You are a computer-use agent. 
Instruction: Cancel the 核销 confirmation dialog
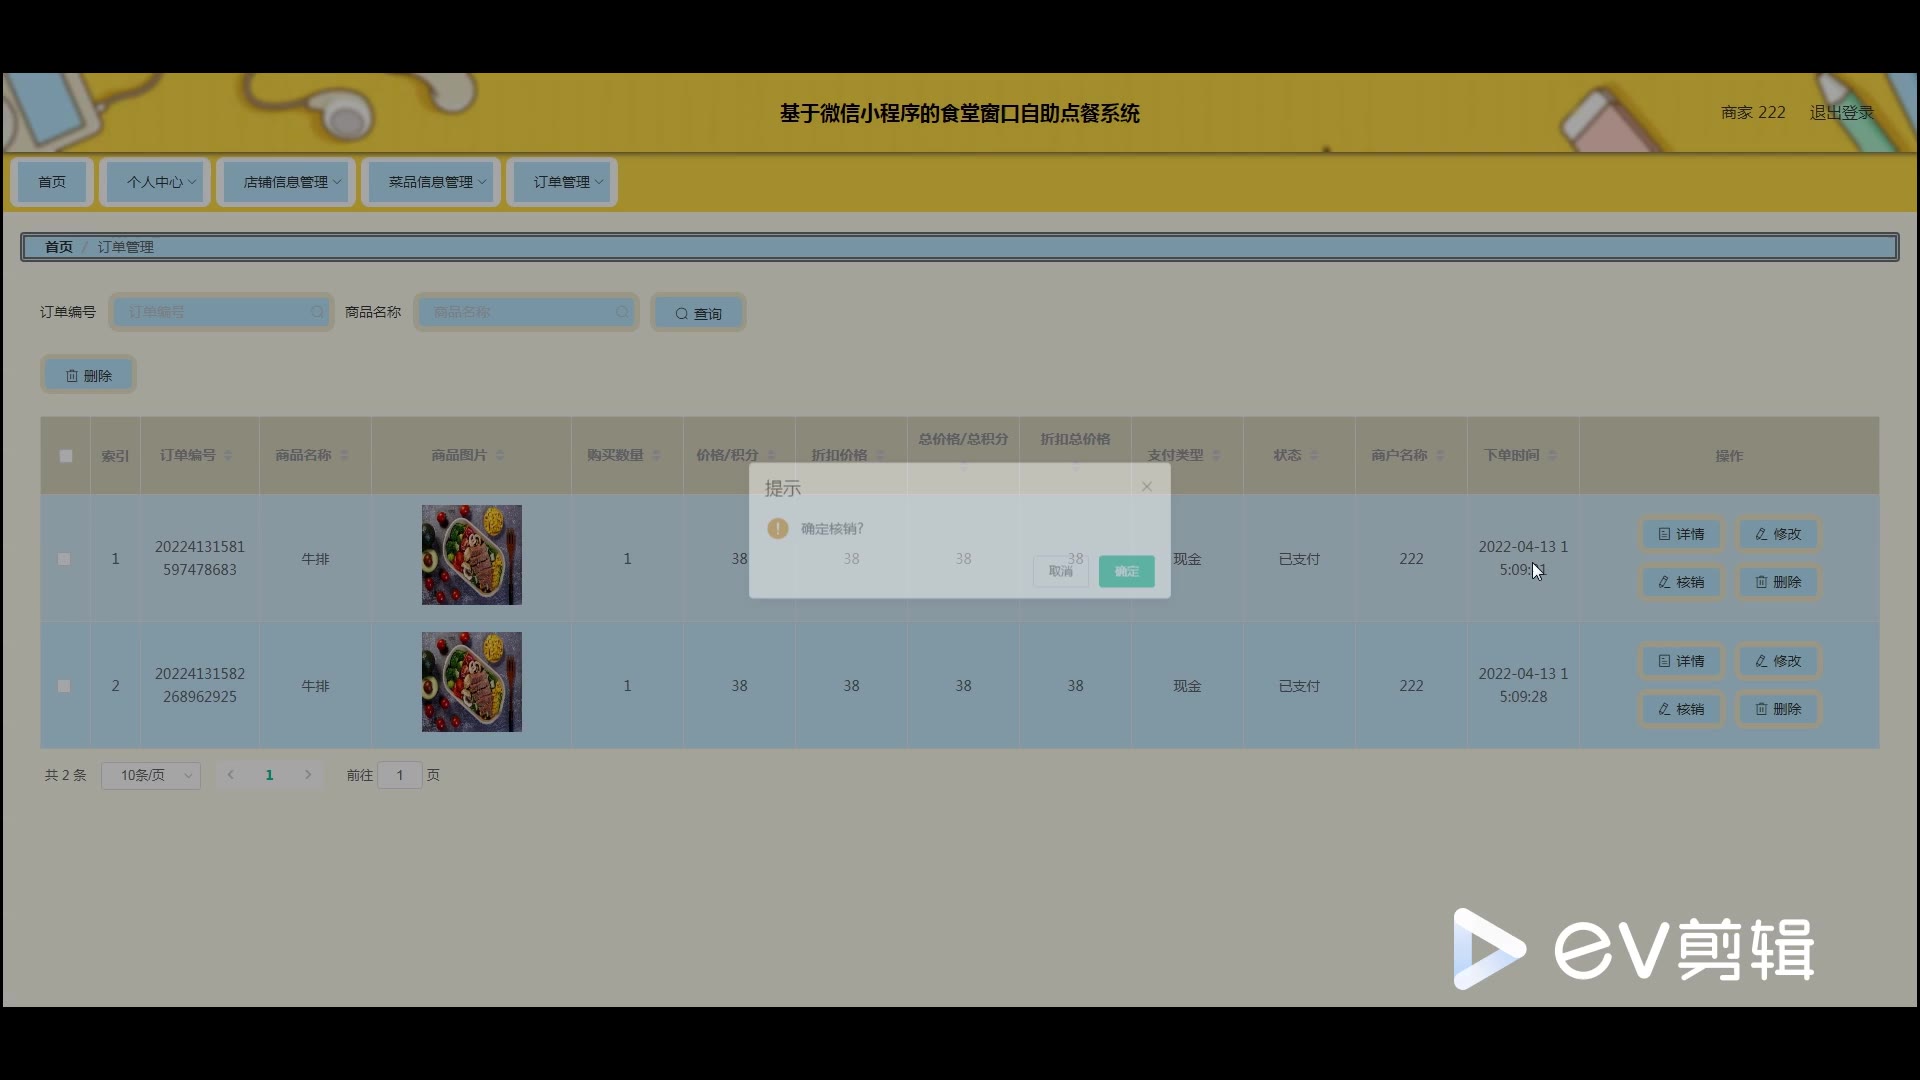click(1060, 571)
